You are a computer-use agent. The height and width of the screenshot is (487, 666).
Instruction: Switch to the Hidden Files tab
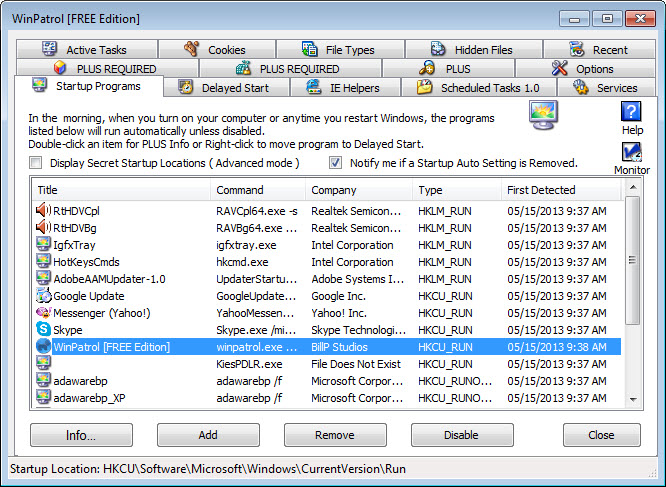(x=474, y=49)
